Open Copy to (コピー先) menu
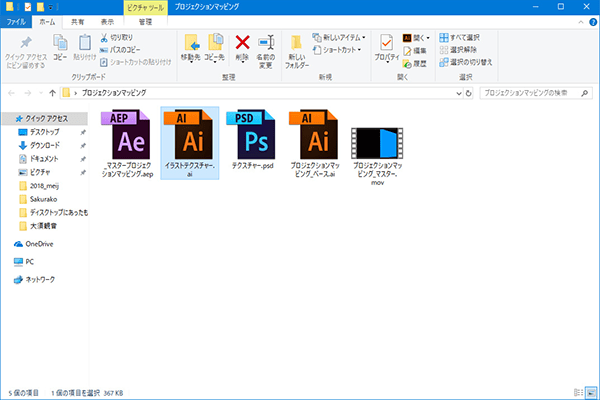Screen dimensions: 600x400 [x=215, y=49]
